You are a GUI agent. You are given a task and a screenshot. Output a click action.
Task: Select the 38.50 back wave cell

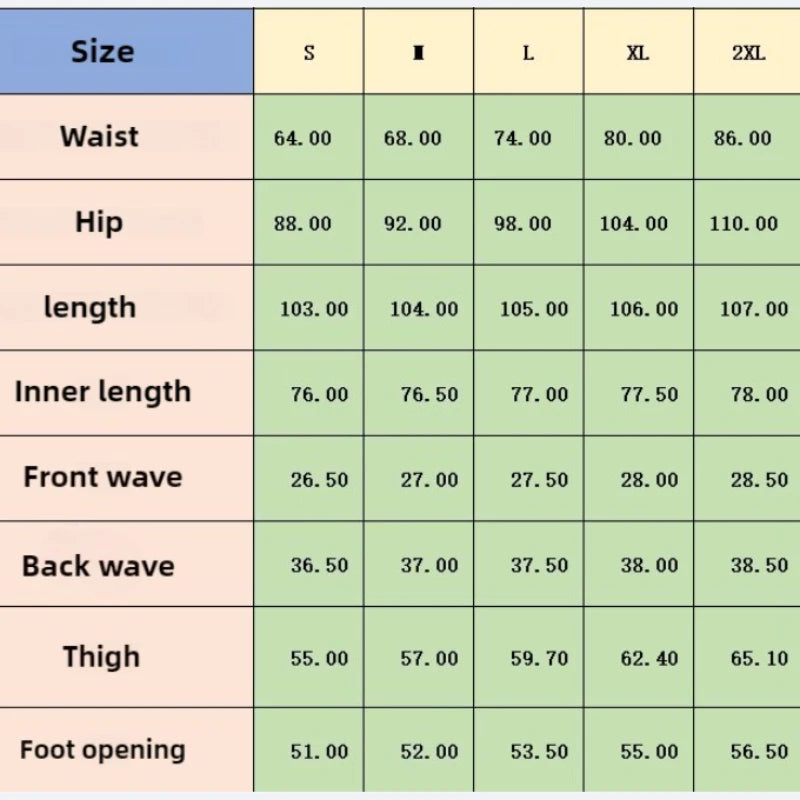point(759,565)
